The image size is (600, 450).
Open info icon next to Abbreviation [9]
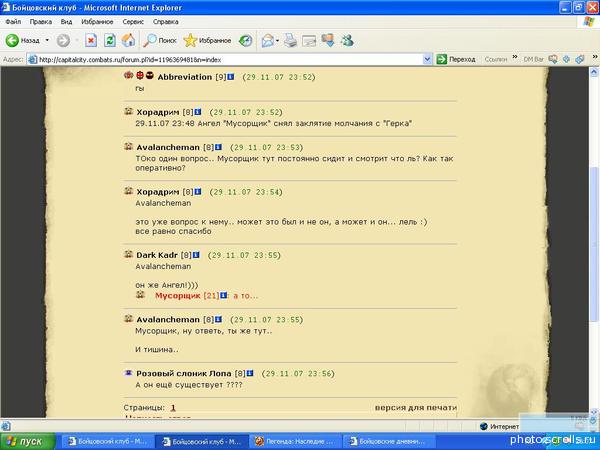pyautogui.click(x=231, y=77)
